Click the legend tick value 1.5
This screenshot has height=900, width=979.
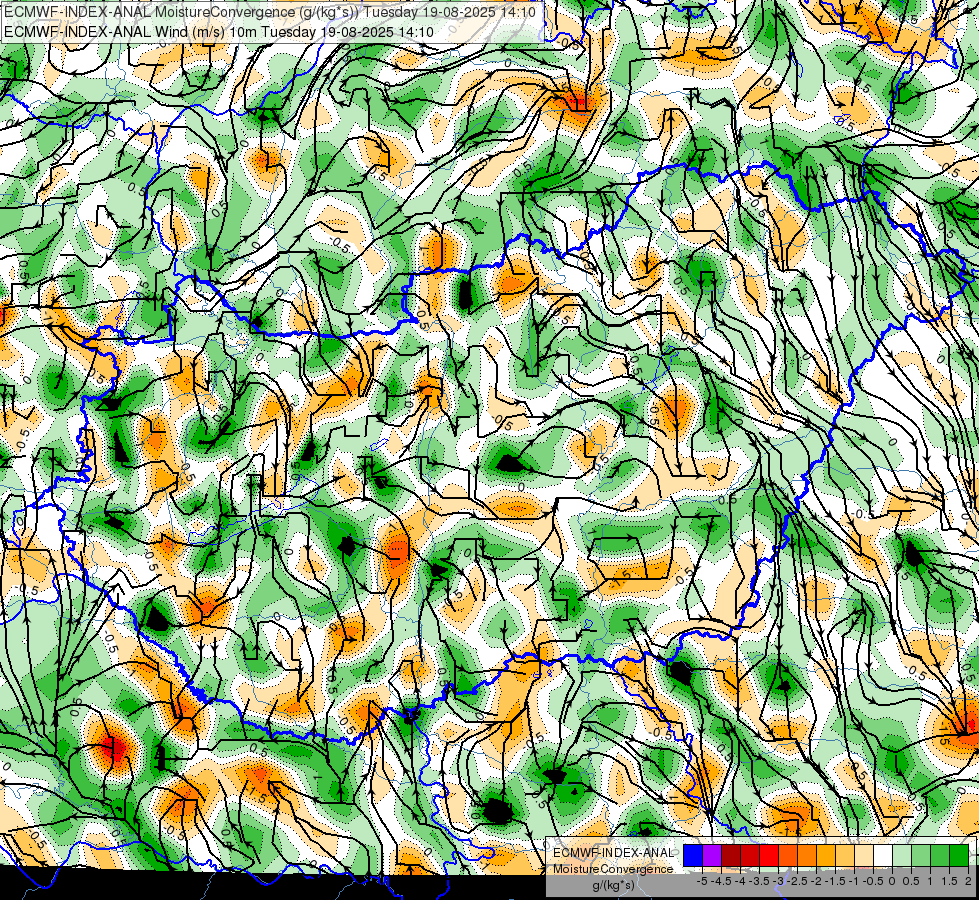coord(950,881)
